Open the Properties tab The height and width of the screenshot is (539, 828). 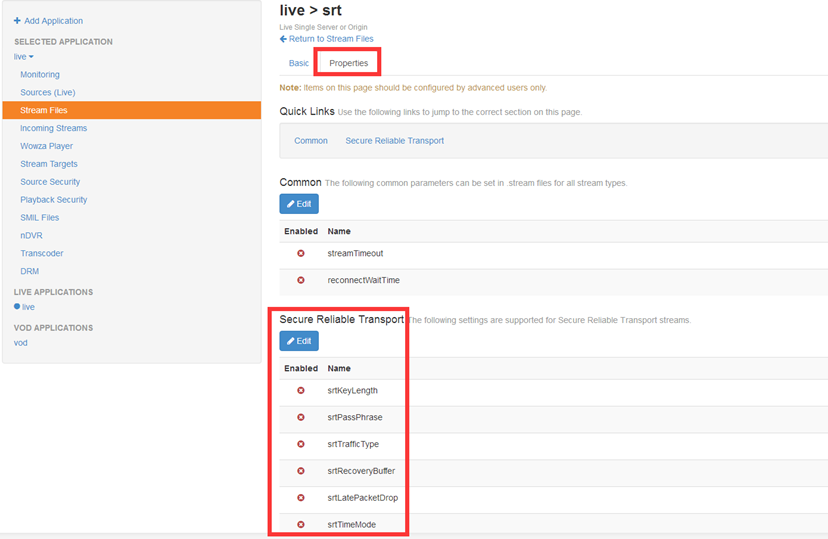[349, 63]
